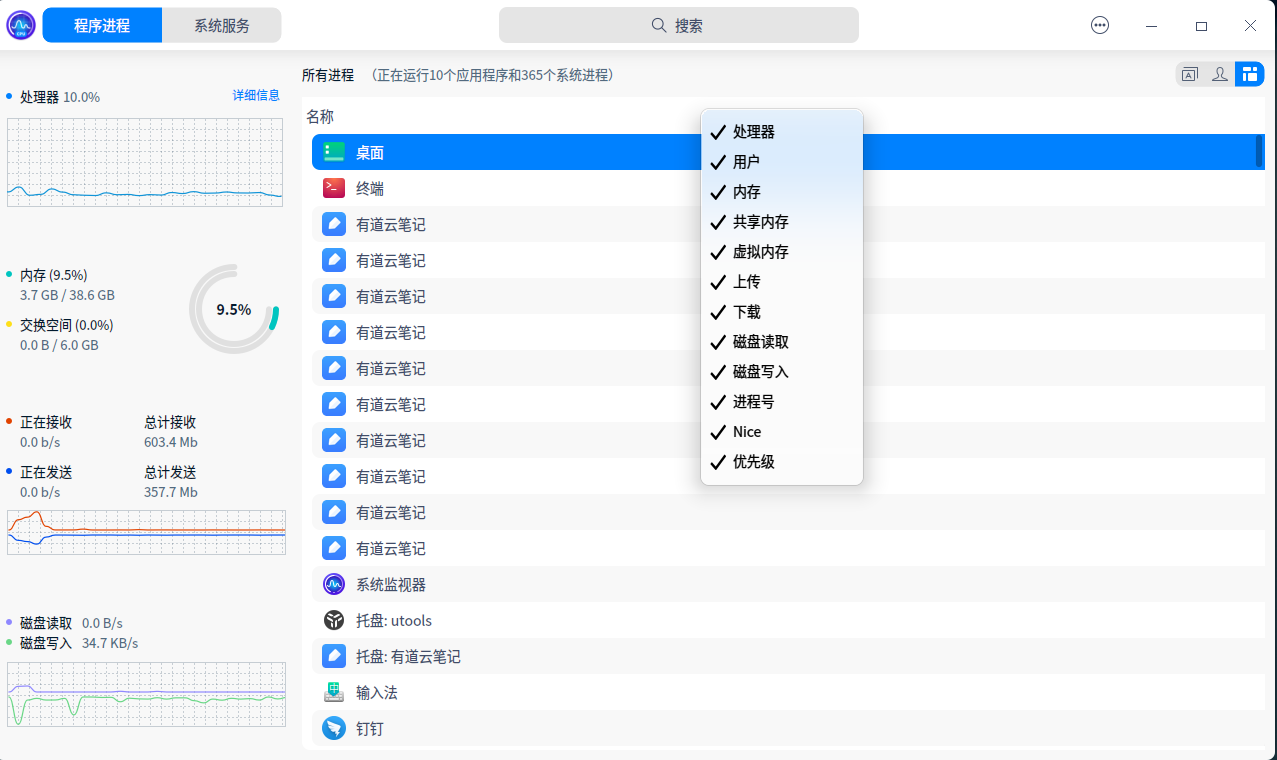
Task: Click the 钉钉 process icon
Action: pyautogui.click(x=334, y=728)
